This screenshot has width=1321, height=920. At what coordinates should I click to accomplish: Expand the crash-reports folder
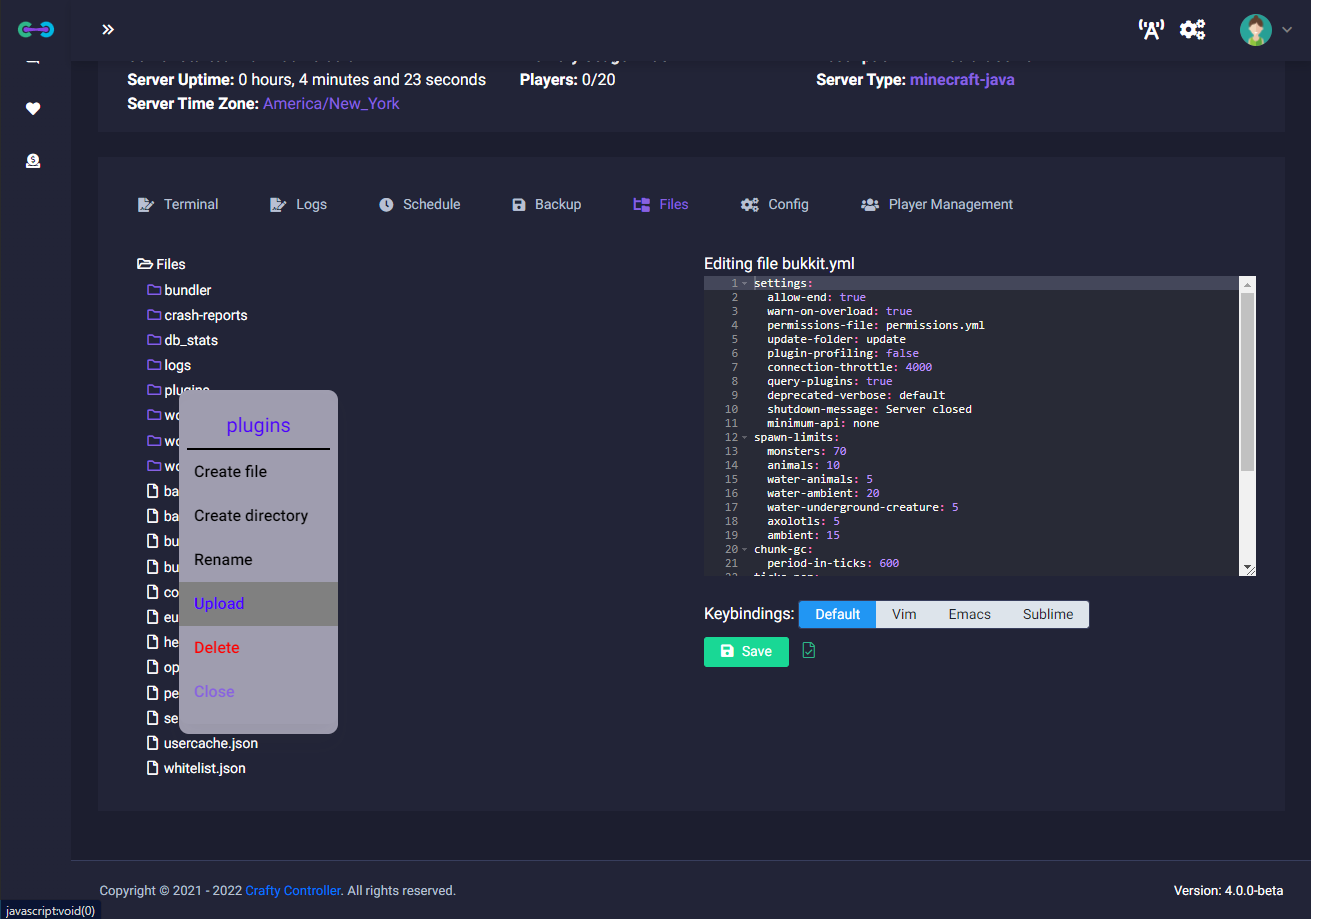[205, 315]
